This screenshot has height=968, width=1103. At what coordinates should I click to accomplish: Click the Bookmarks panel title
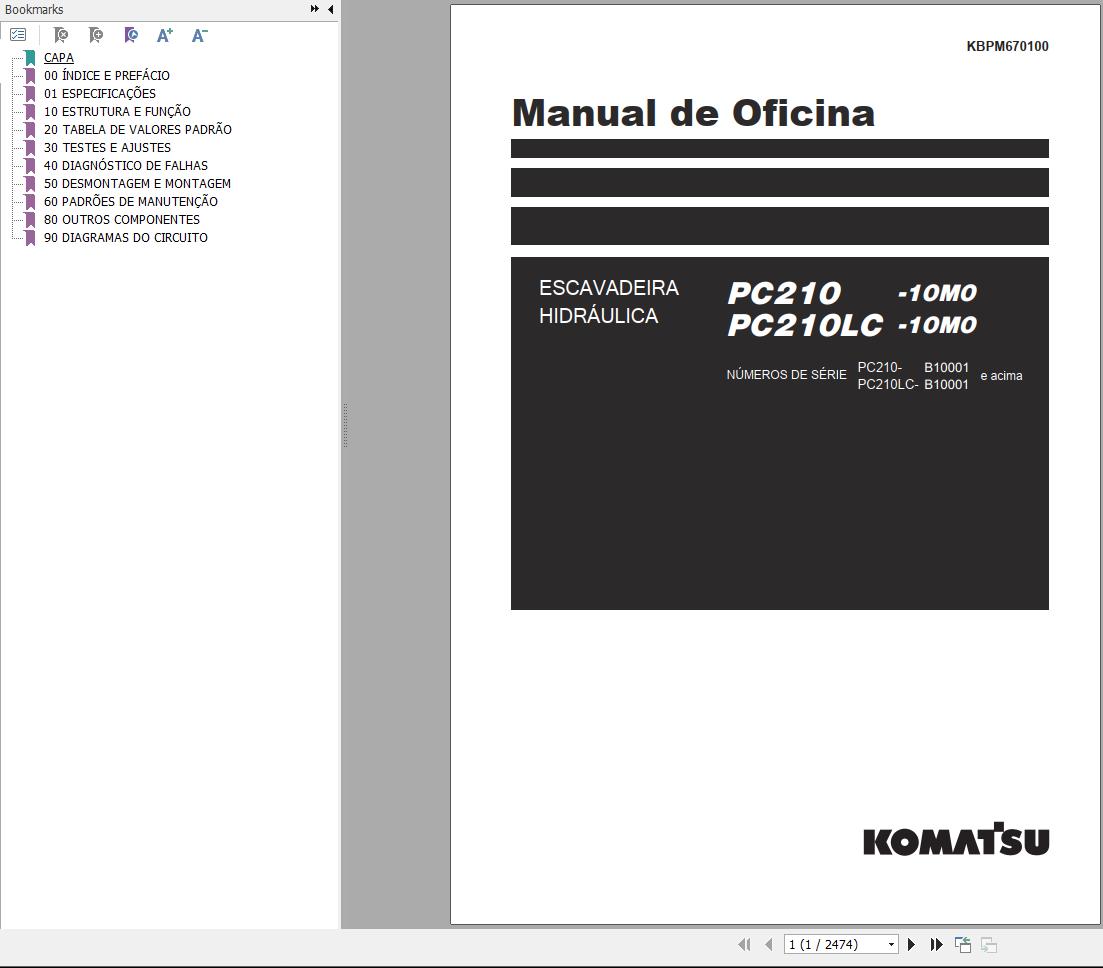tap(34, 9)
